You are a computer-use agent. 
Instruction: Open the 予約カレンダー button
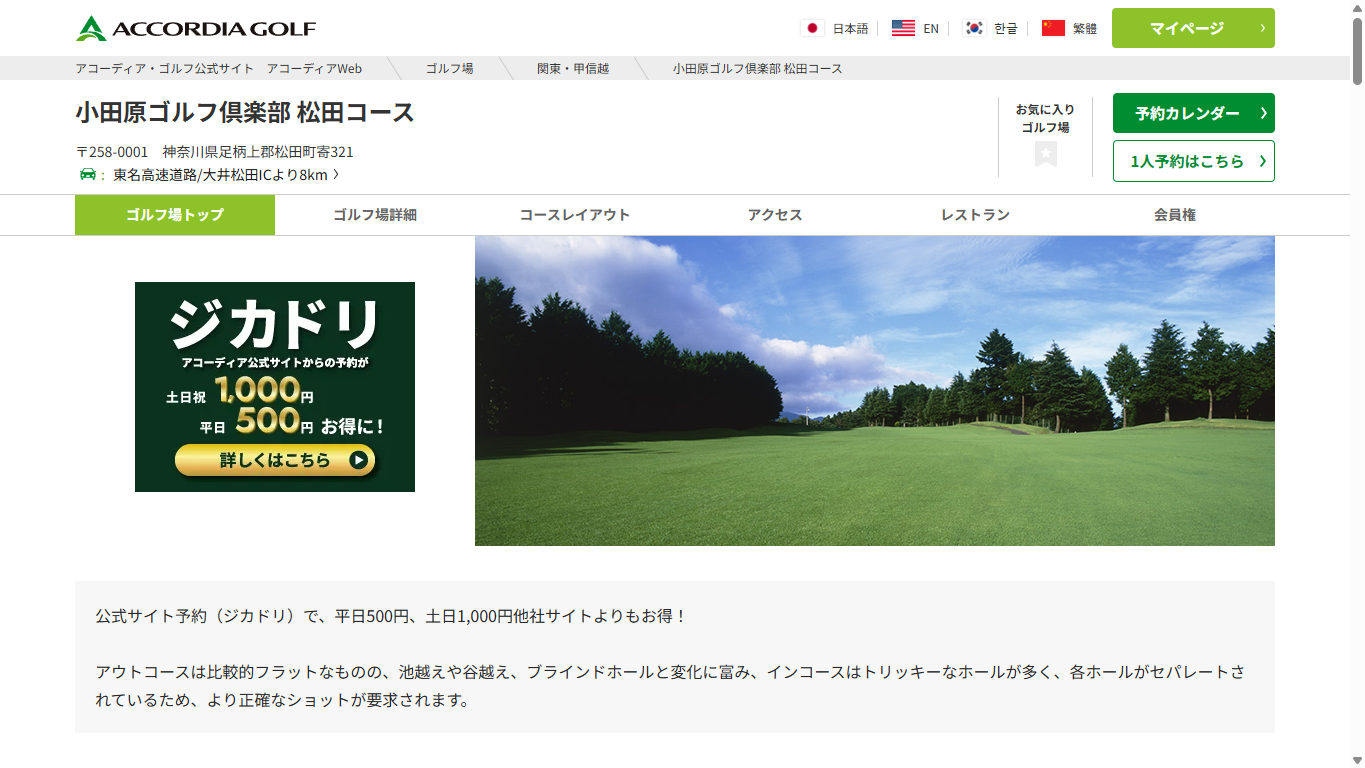(1193, 113)
